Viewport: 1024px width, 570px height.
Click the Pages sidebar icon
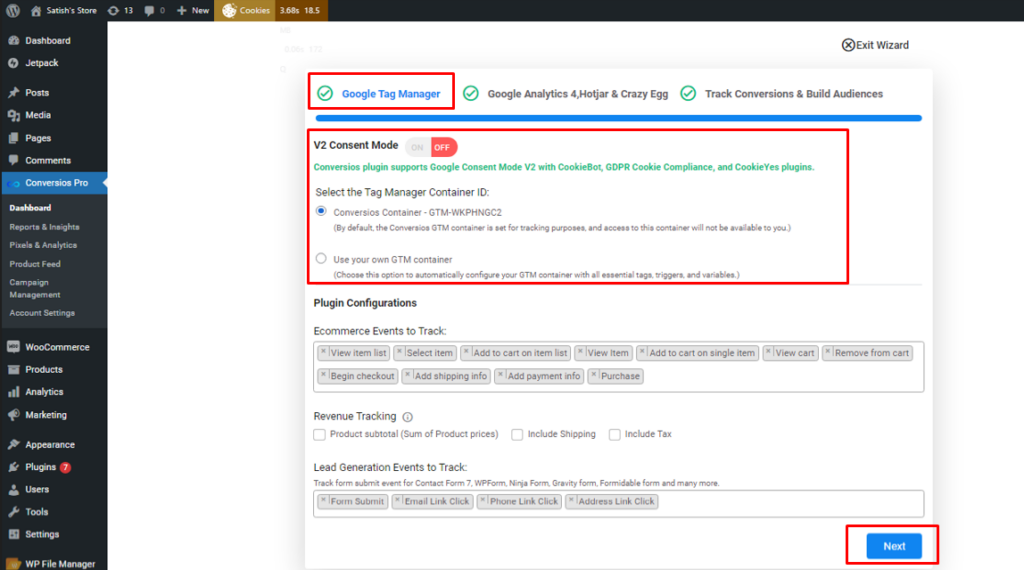(14, 138)
